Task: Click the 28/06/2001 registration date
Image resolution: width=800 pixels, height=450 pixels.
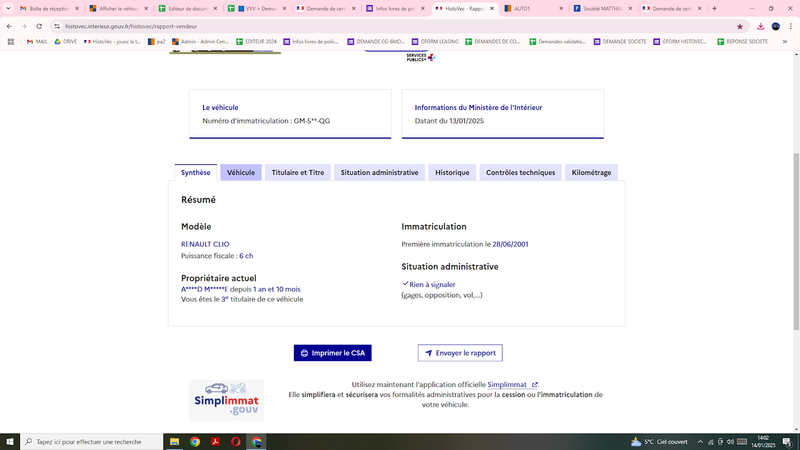Action: pyautogui.click(x=510, y=244)
